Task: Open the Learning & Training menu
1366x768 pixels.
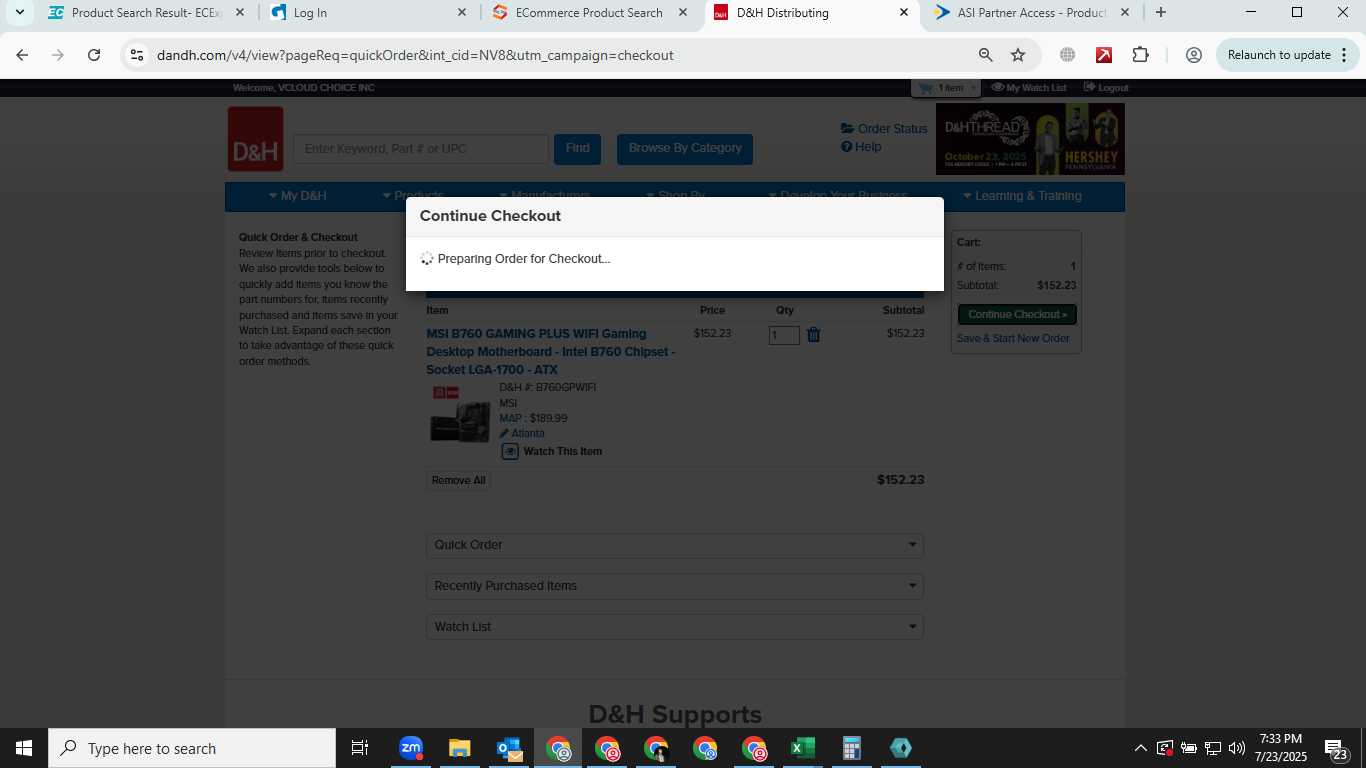Action: (1022, 196)
